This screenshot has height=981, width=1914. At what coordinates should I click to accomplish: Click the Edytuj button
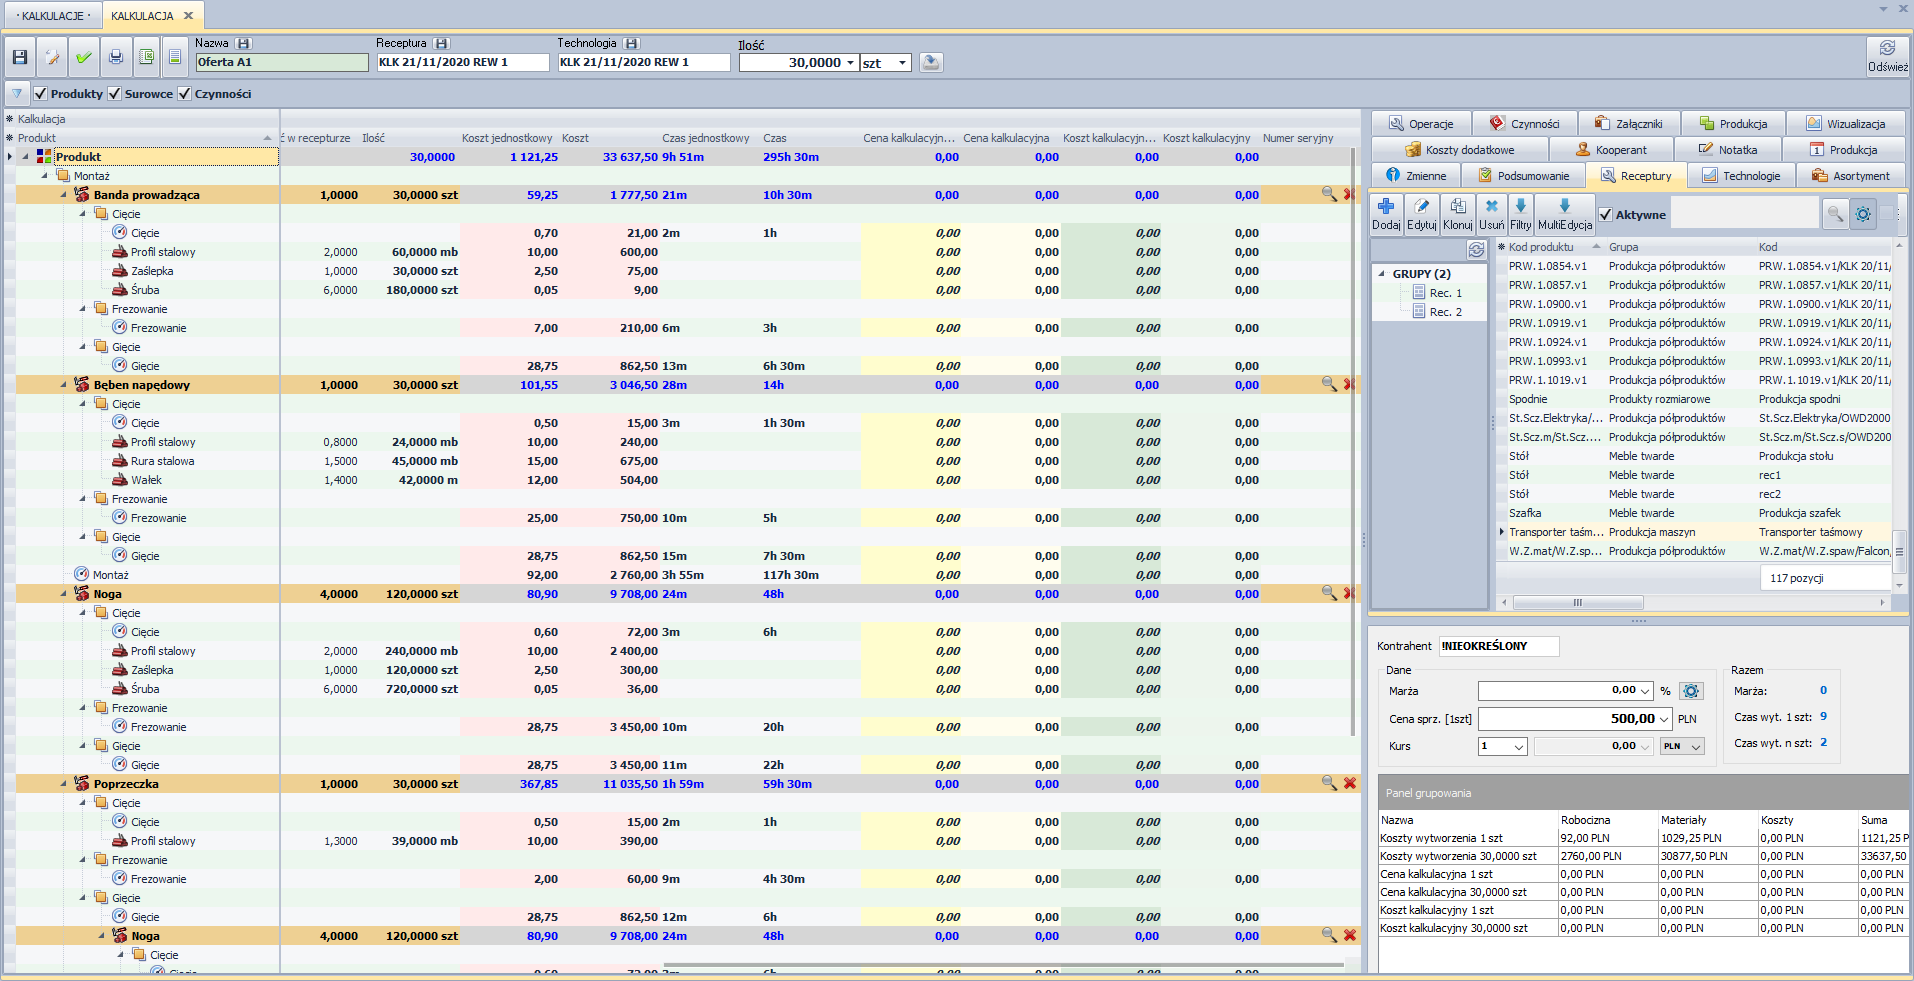(1421, 214)
